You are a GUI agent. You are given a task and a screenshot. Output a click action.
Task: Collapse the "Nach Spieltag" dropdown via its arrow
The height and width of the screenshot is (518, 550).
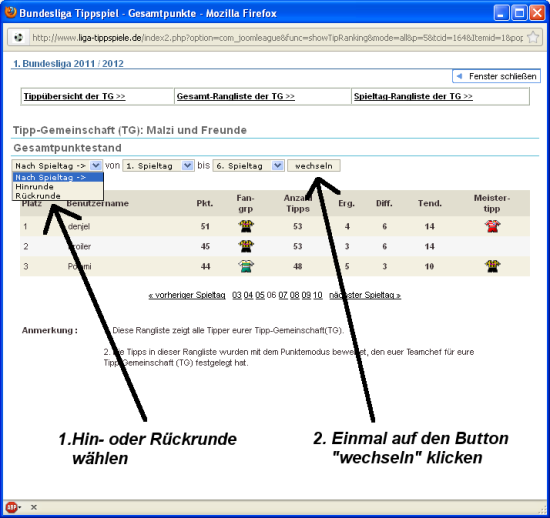click(96, 166)
